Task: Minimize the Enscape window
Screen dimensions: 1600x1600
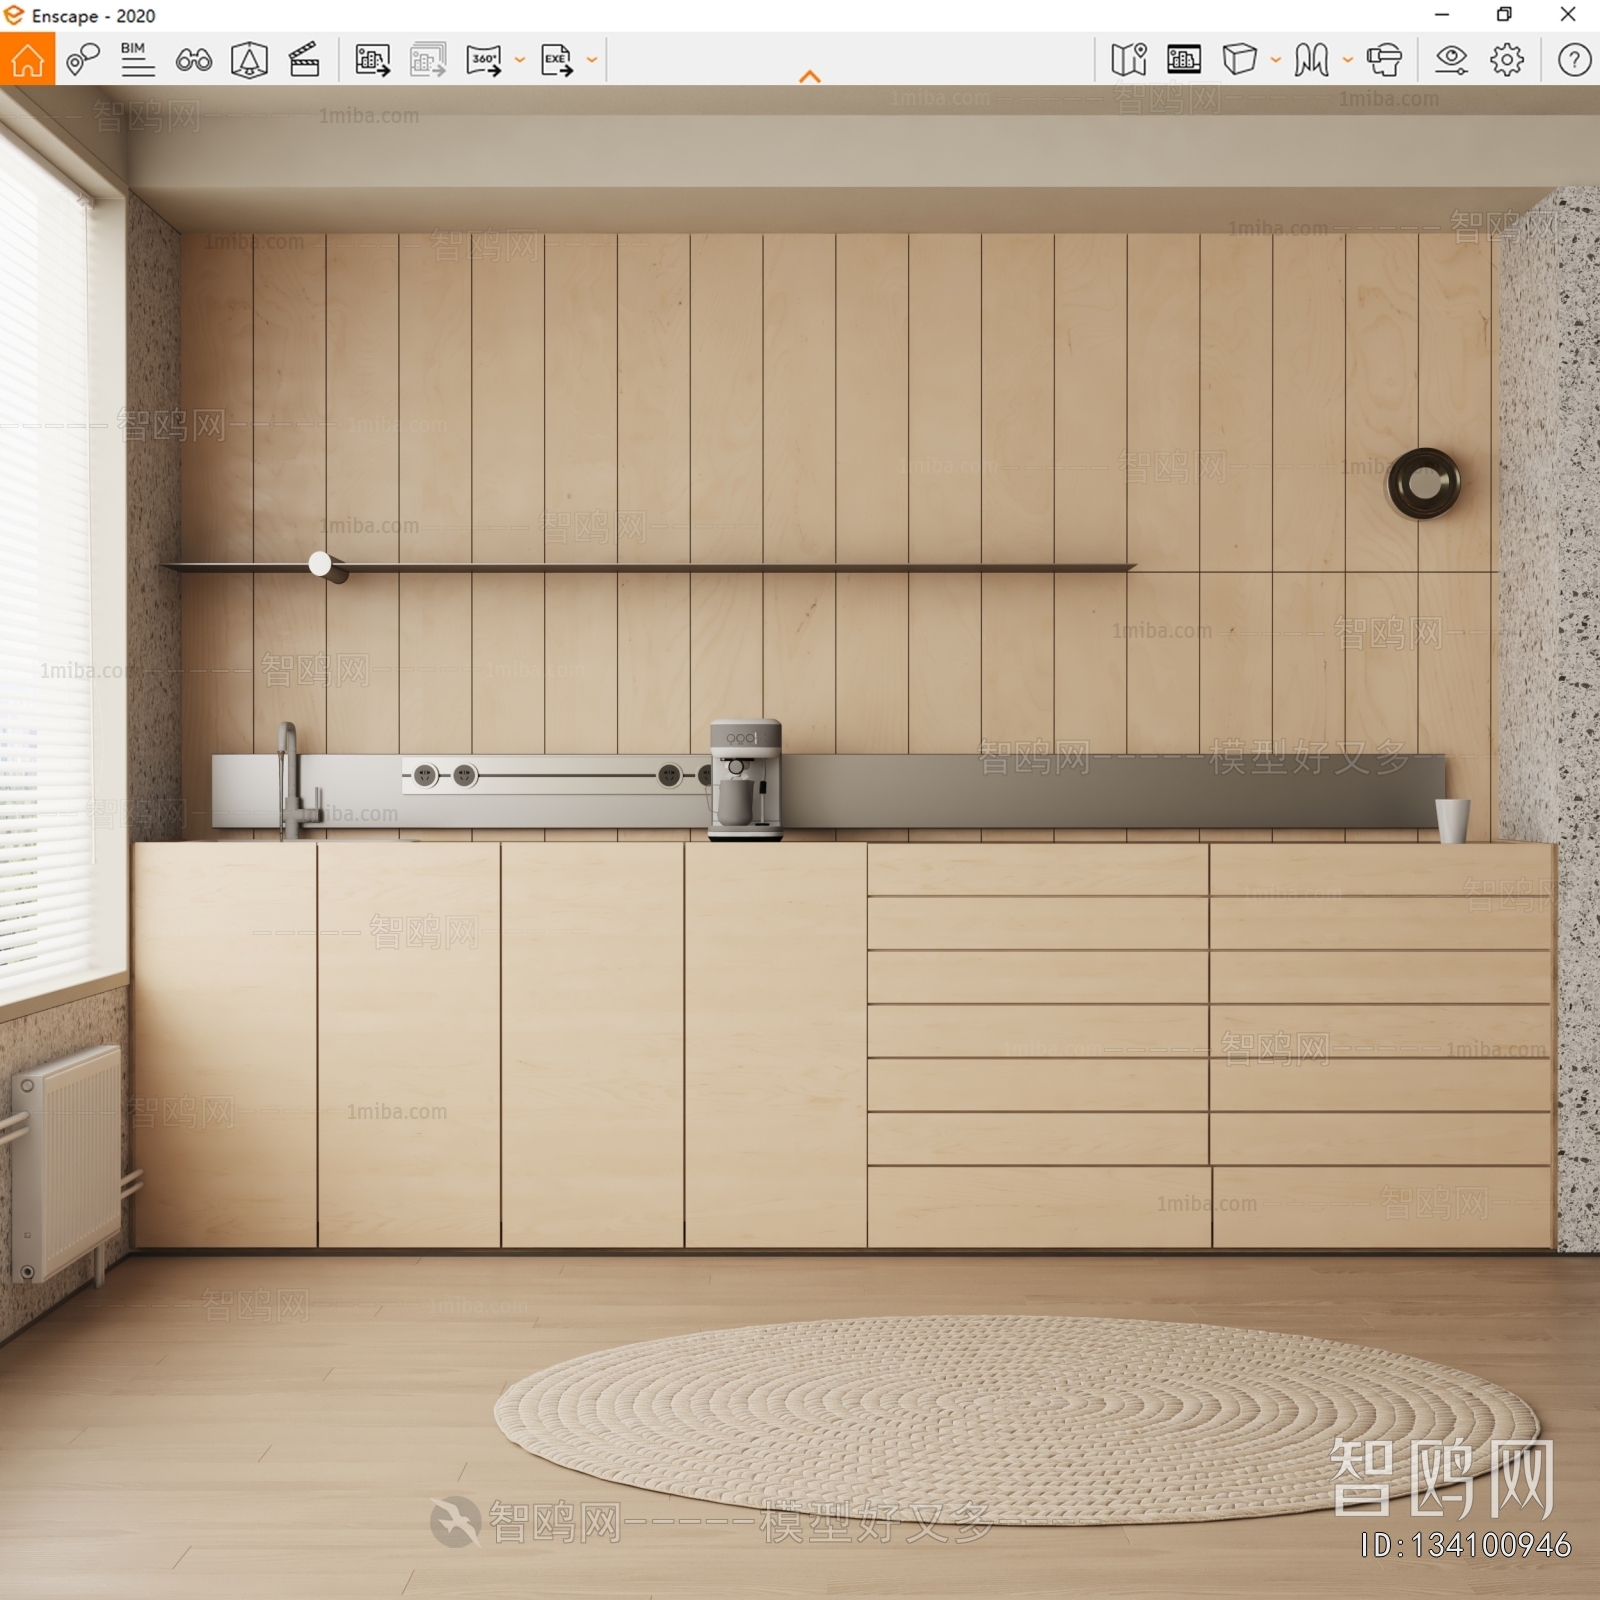Action: 1442,15
